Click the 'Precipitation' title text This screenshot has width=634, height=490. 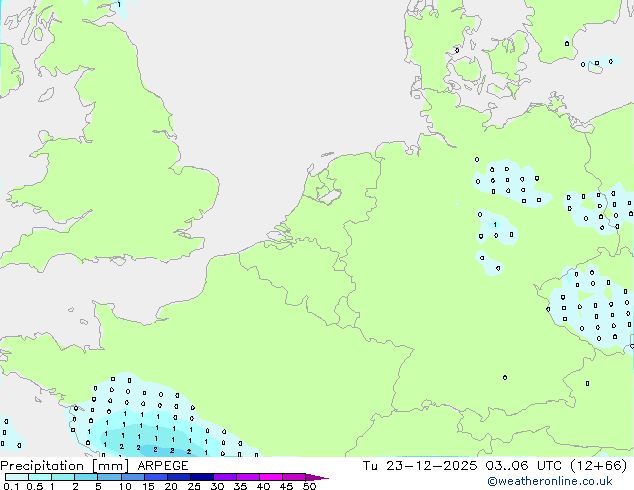coord(42,466)
